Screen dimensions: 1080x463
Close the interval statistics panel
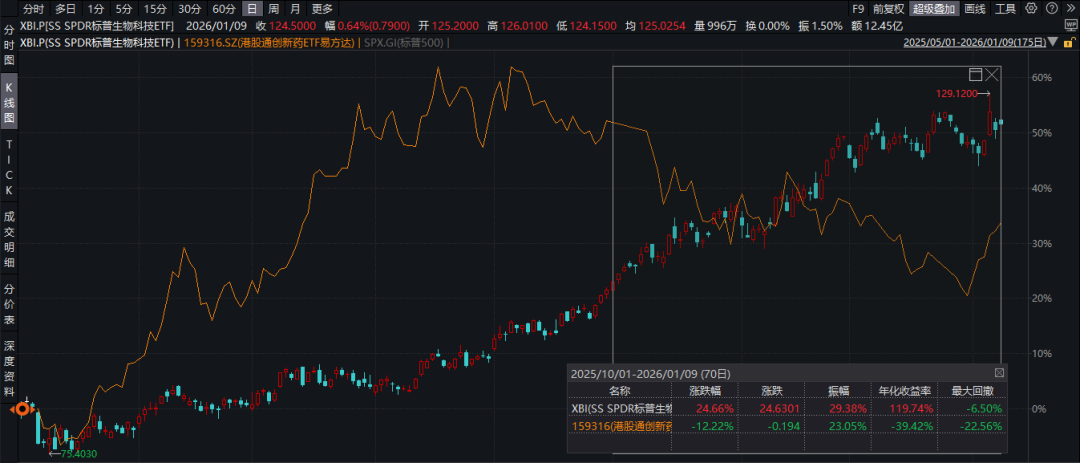point(999,373)
